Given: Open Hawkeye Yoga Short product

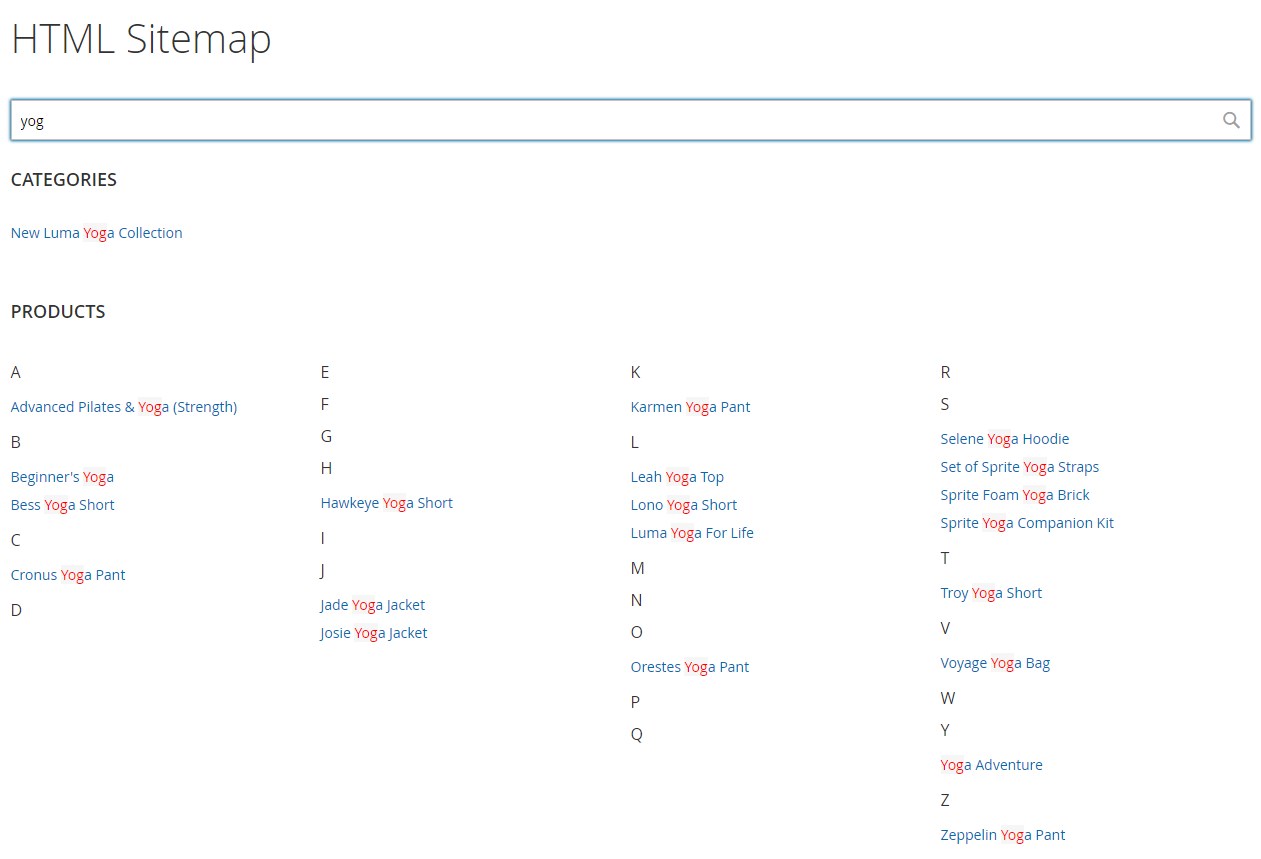Looking at the screenshot, I should [x=387, y=503].
